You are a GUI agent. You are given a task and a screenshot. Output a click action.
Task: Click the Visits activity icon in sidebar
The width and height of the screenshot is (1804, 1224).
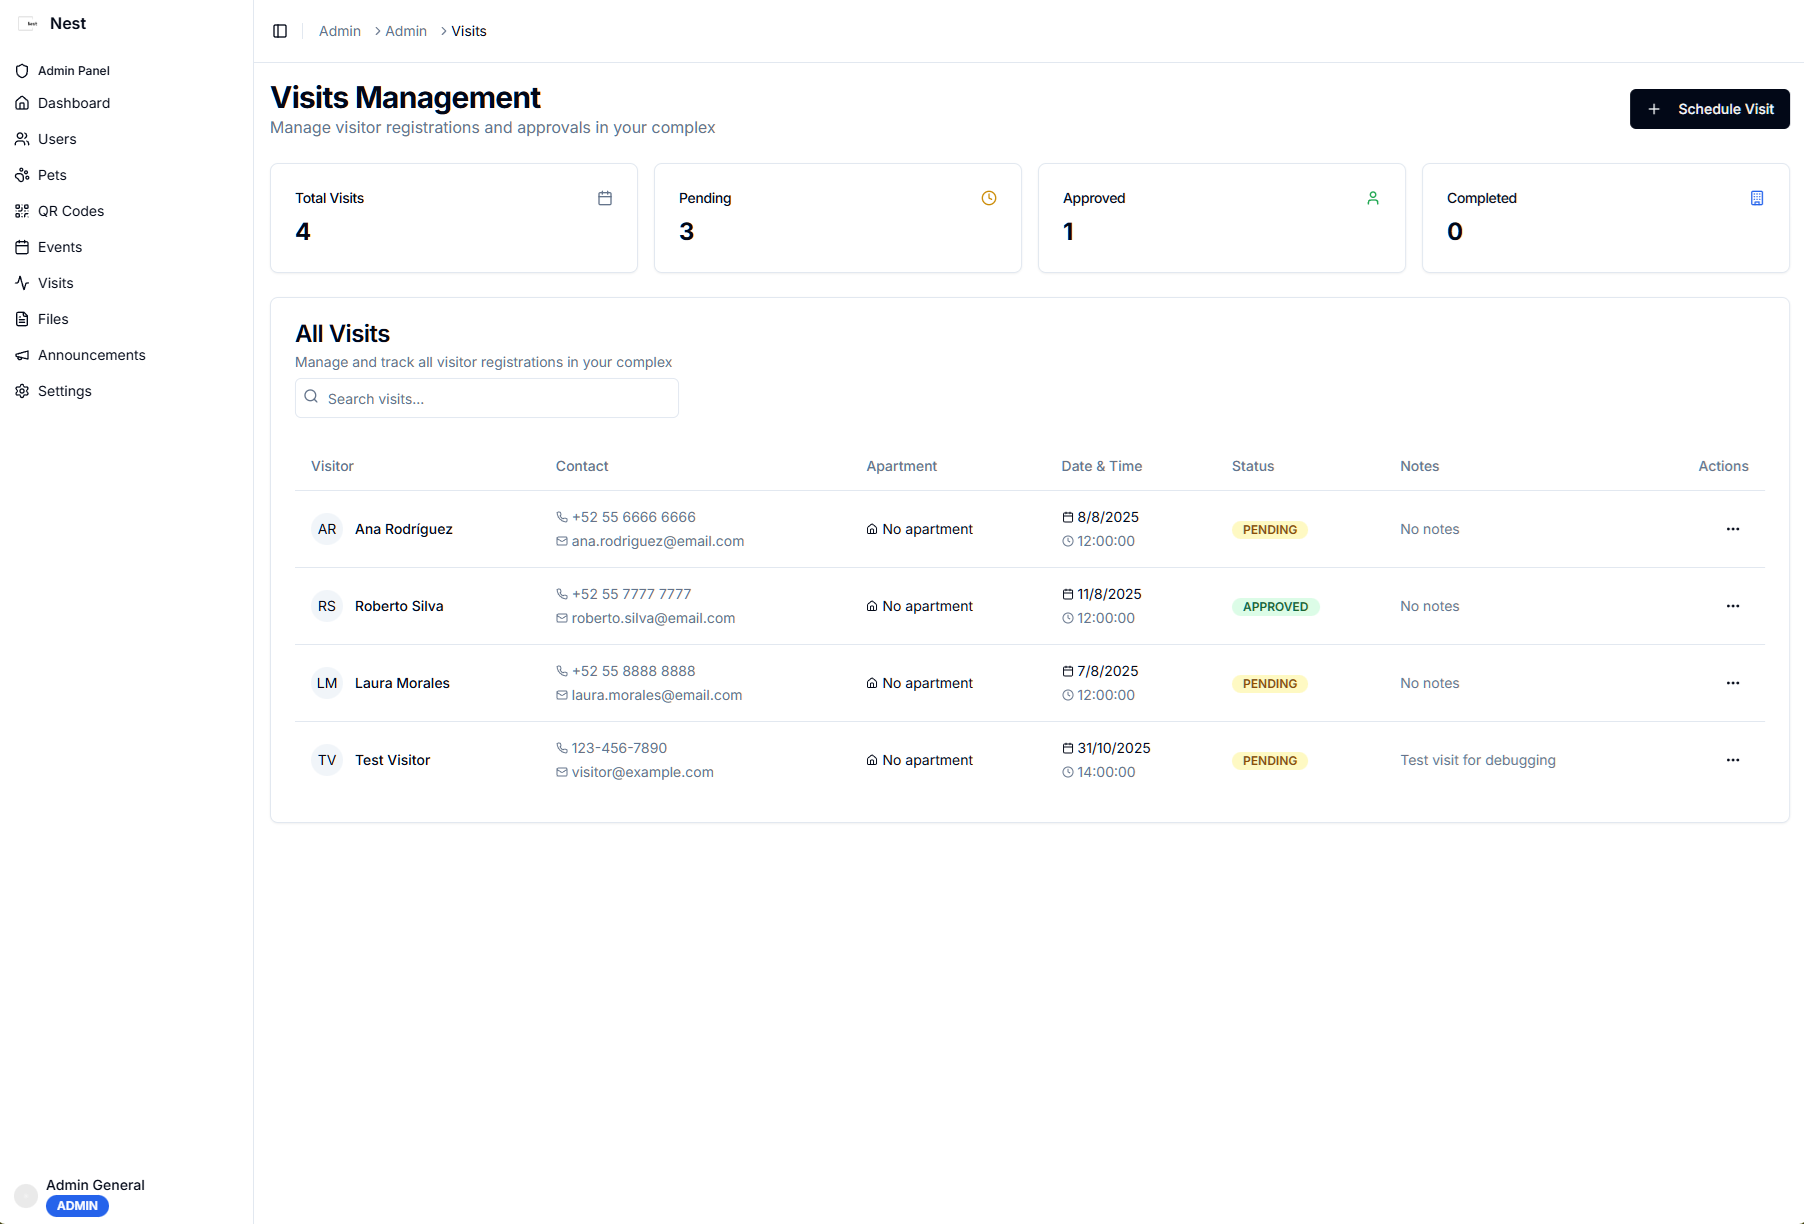pos(22,283)
